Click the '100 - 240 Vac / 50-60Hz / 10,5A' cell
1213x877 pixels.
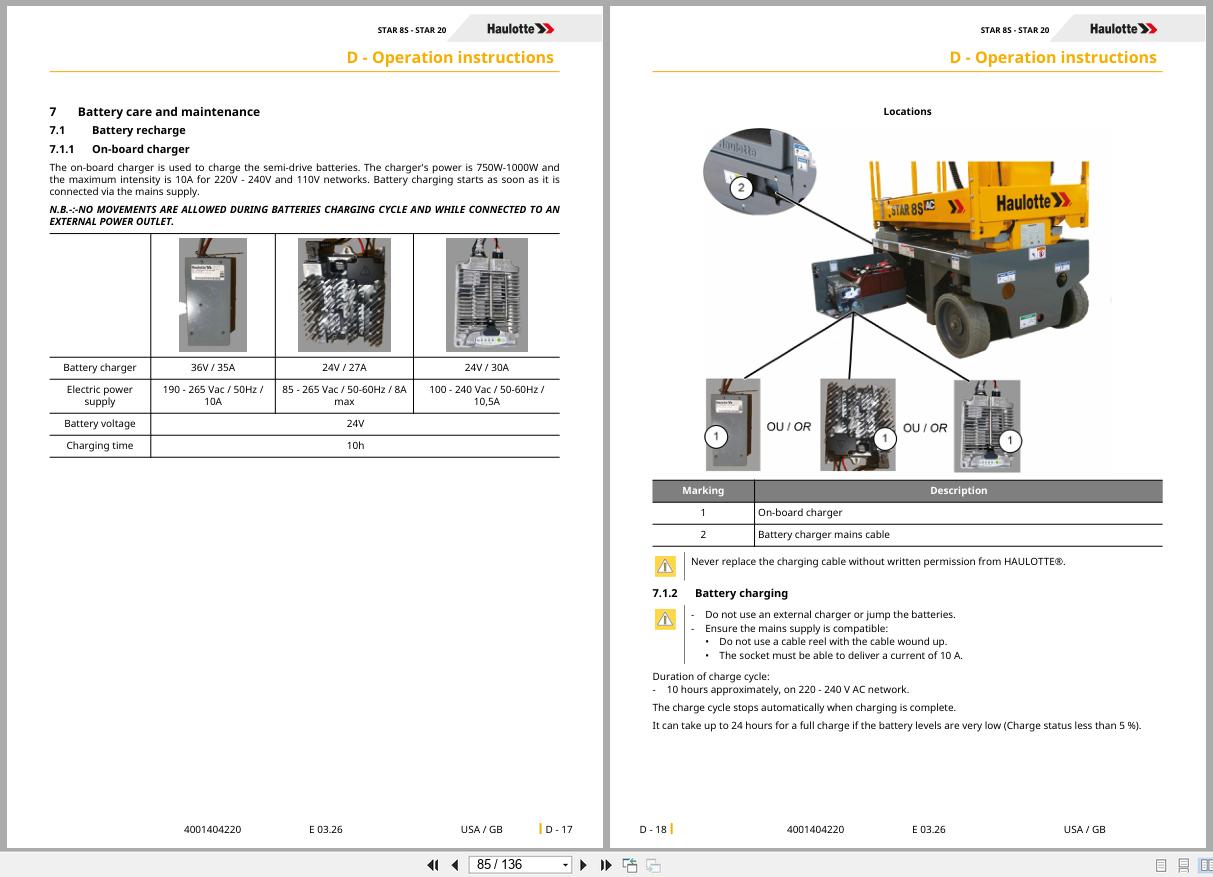tap(486, 395)
